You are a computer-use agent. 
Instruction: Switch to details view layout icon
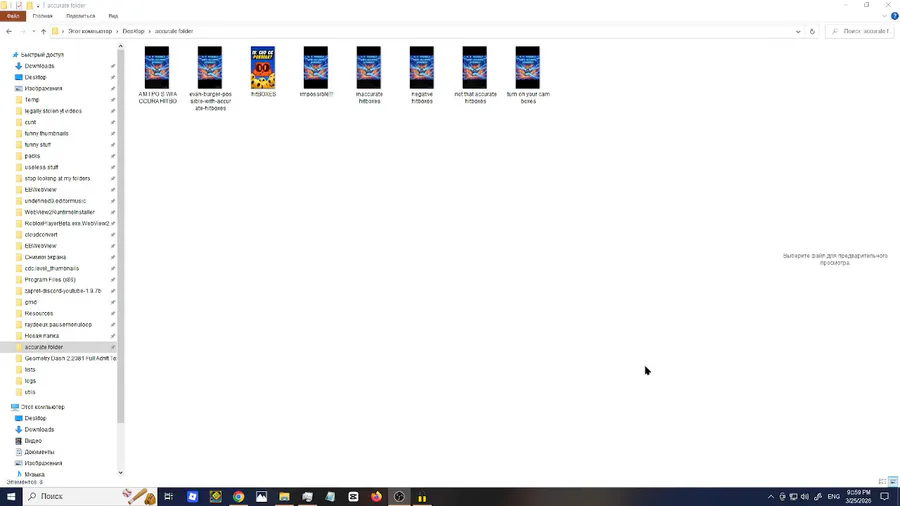click(x=883, y=482)
